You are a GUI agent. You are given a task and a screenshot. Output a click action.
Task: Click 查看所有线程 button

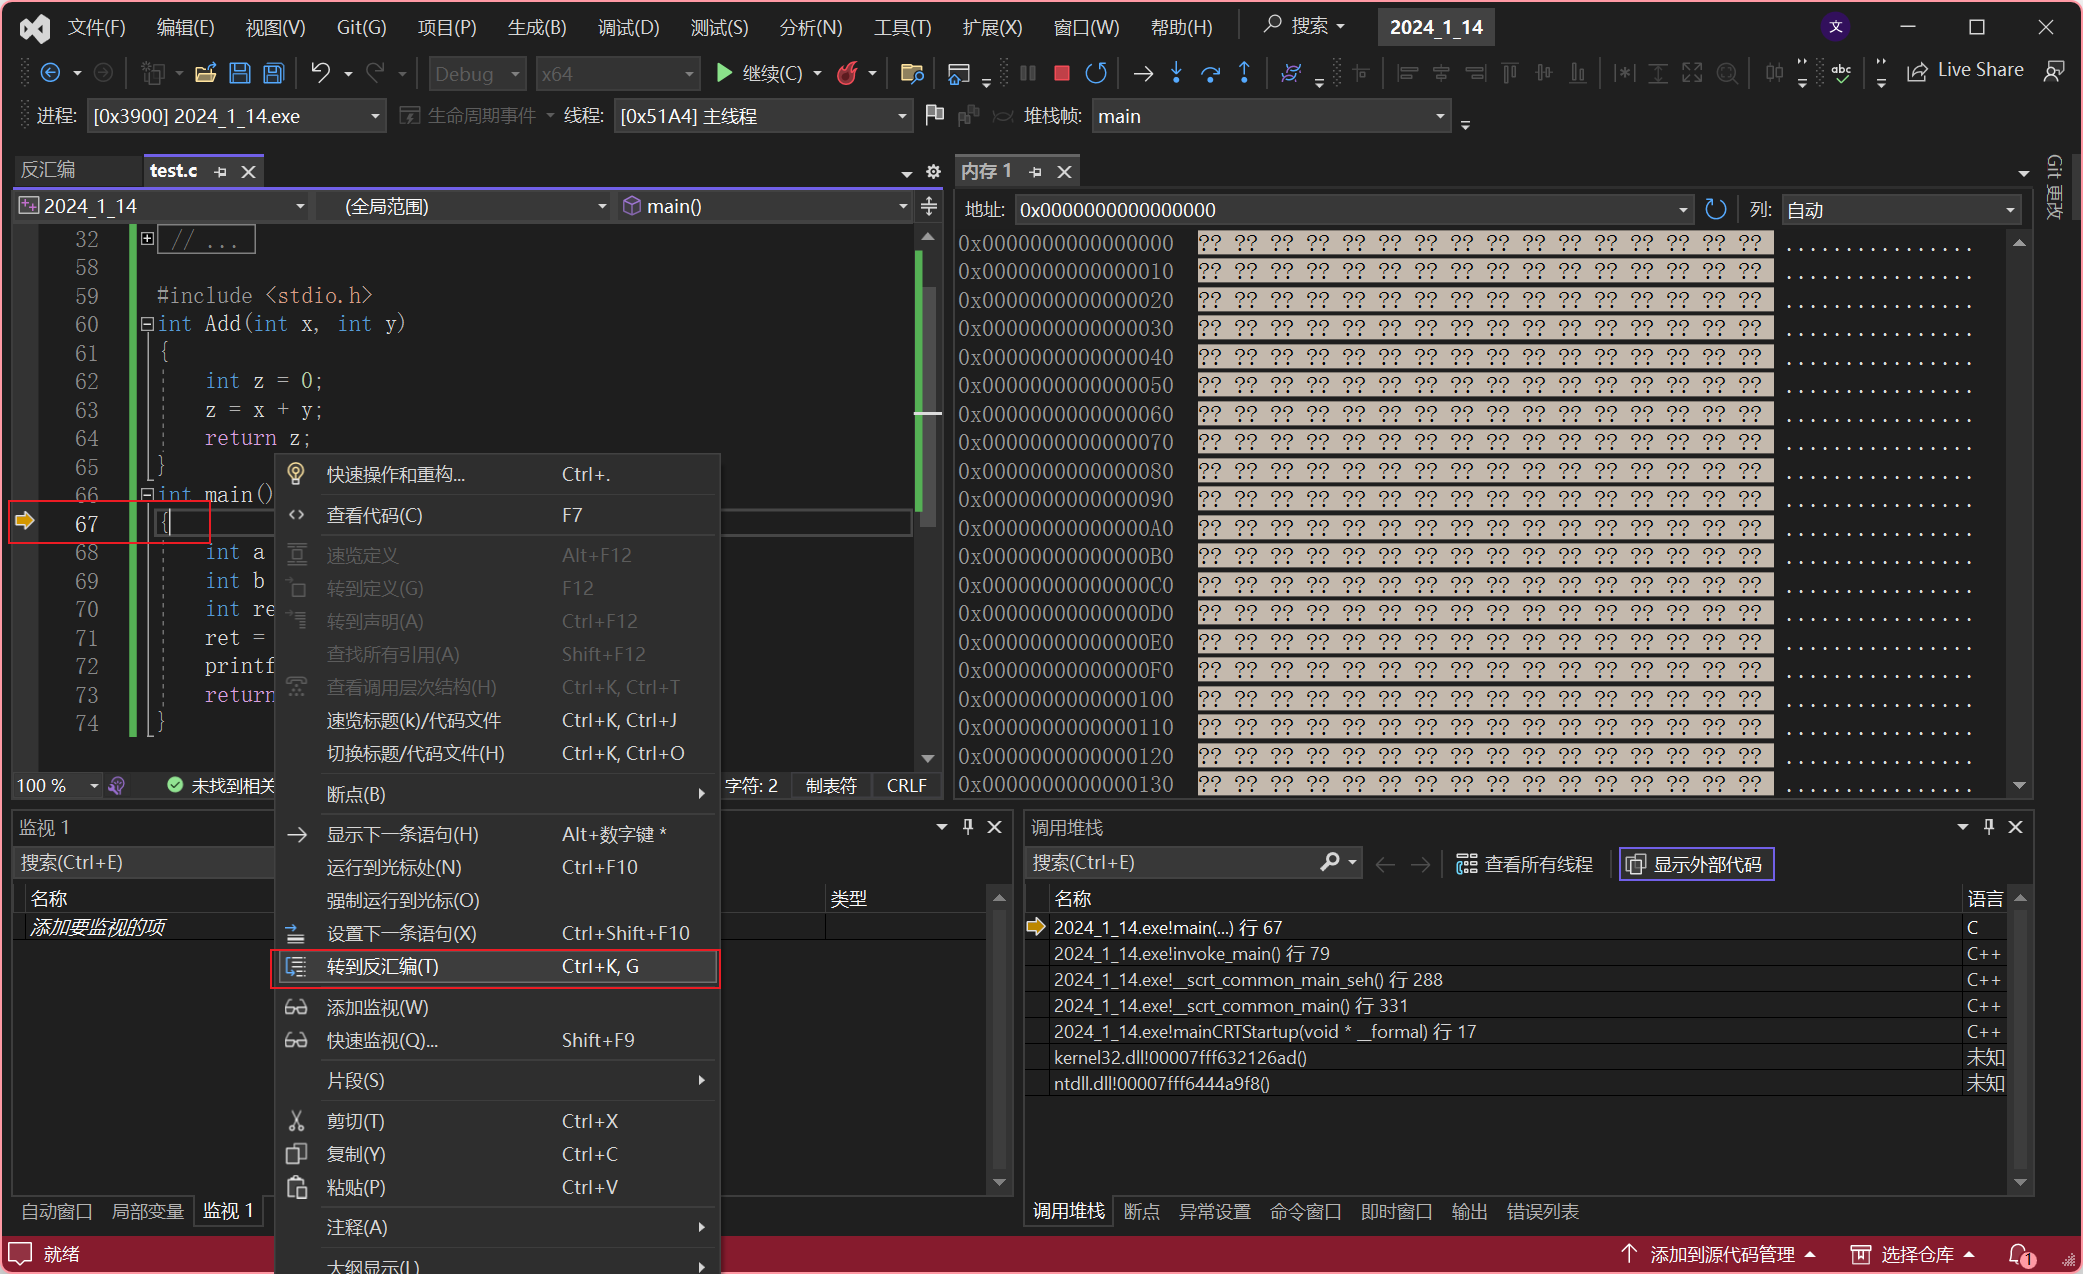tap(1524, 864)
